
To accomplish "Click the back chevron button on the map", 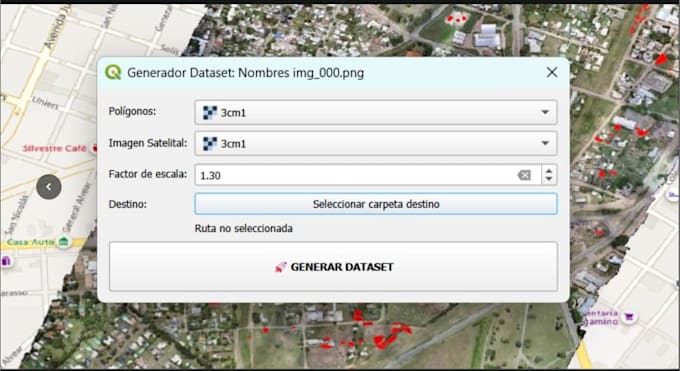I will coord(49,187).
